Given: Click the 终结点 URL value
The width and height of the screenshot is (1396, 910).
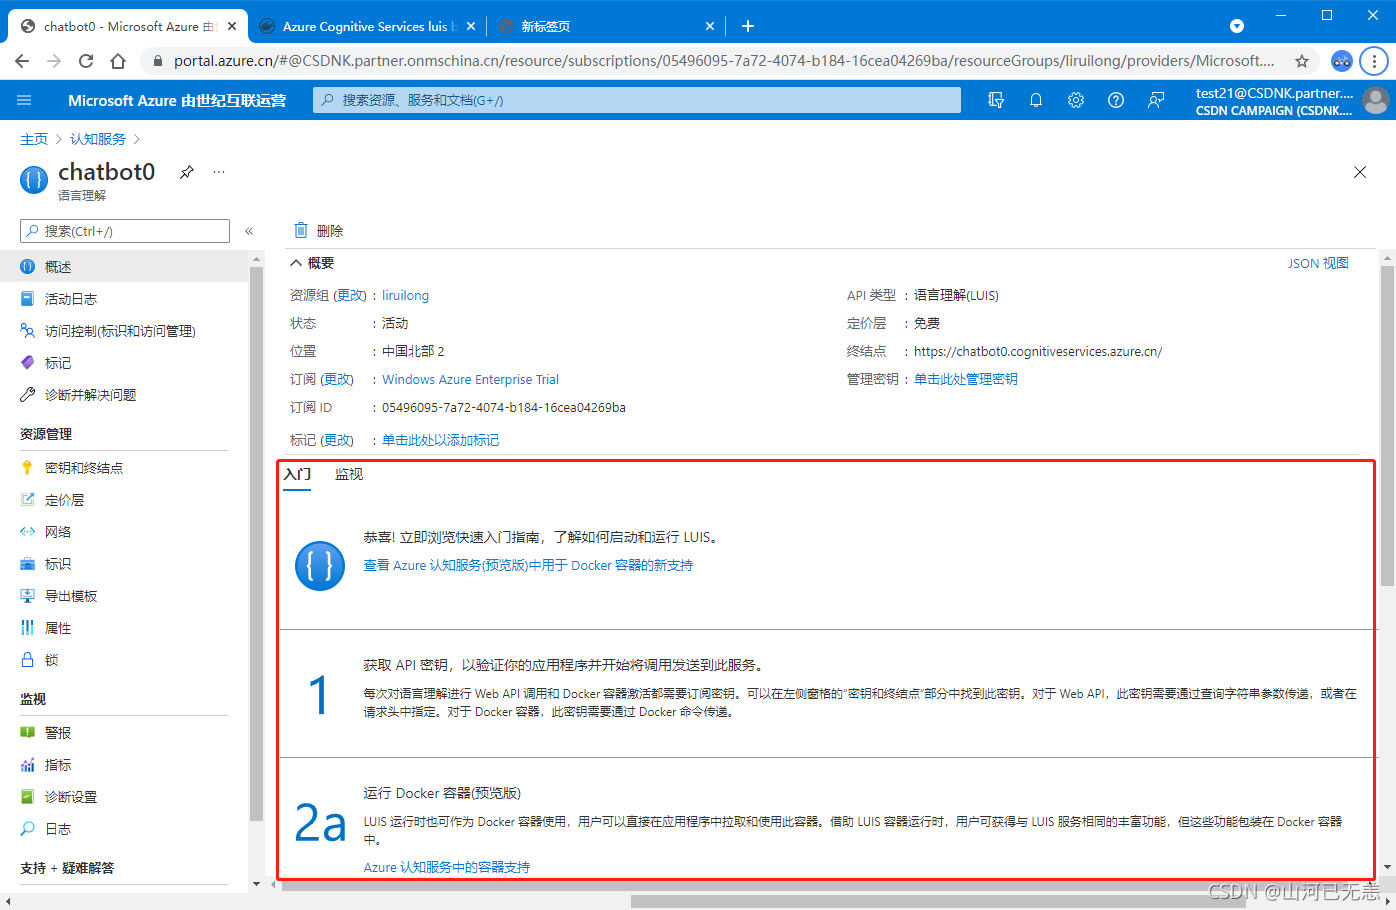Looking at the screenshot, I should [x=1038, y=351].
